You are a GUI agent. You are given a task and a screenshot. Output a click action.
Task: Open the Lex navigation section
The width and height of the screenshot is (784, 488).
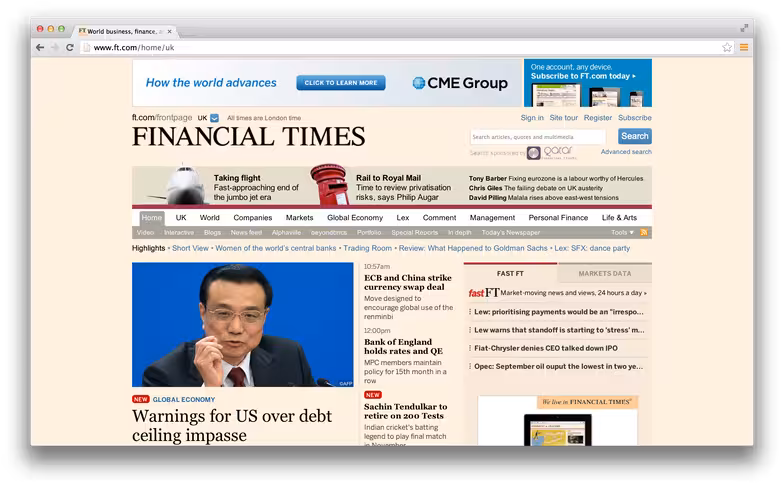(402, 218)
